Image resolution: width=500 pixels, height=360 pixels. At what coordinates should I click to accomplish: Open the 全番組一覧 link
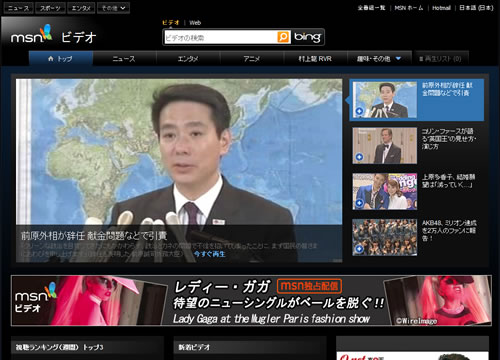(x=371, y=8)
